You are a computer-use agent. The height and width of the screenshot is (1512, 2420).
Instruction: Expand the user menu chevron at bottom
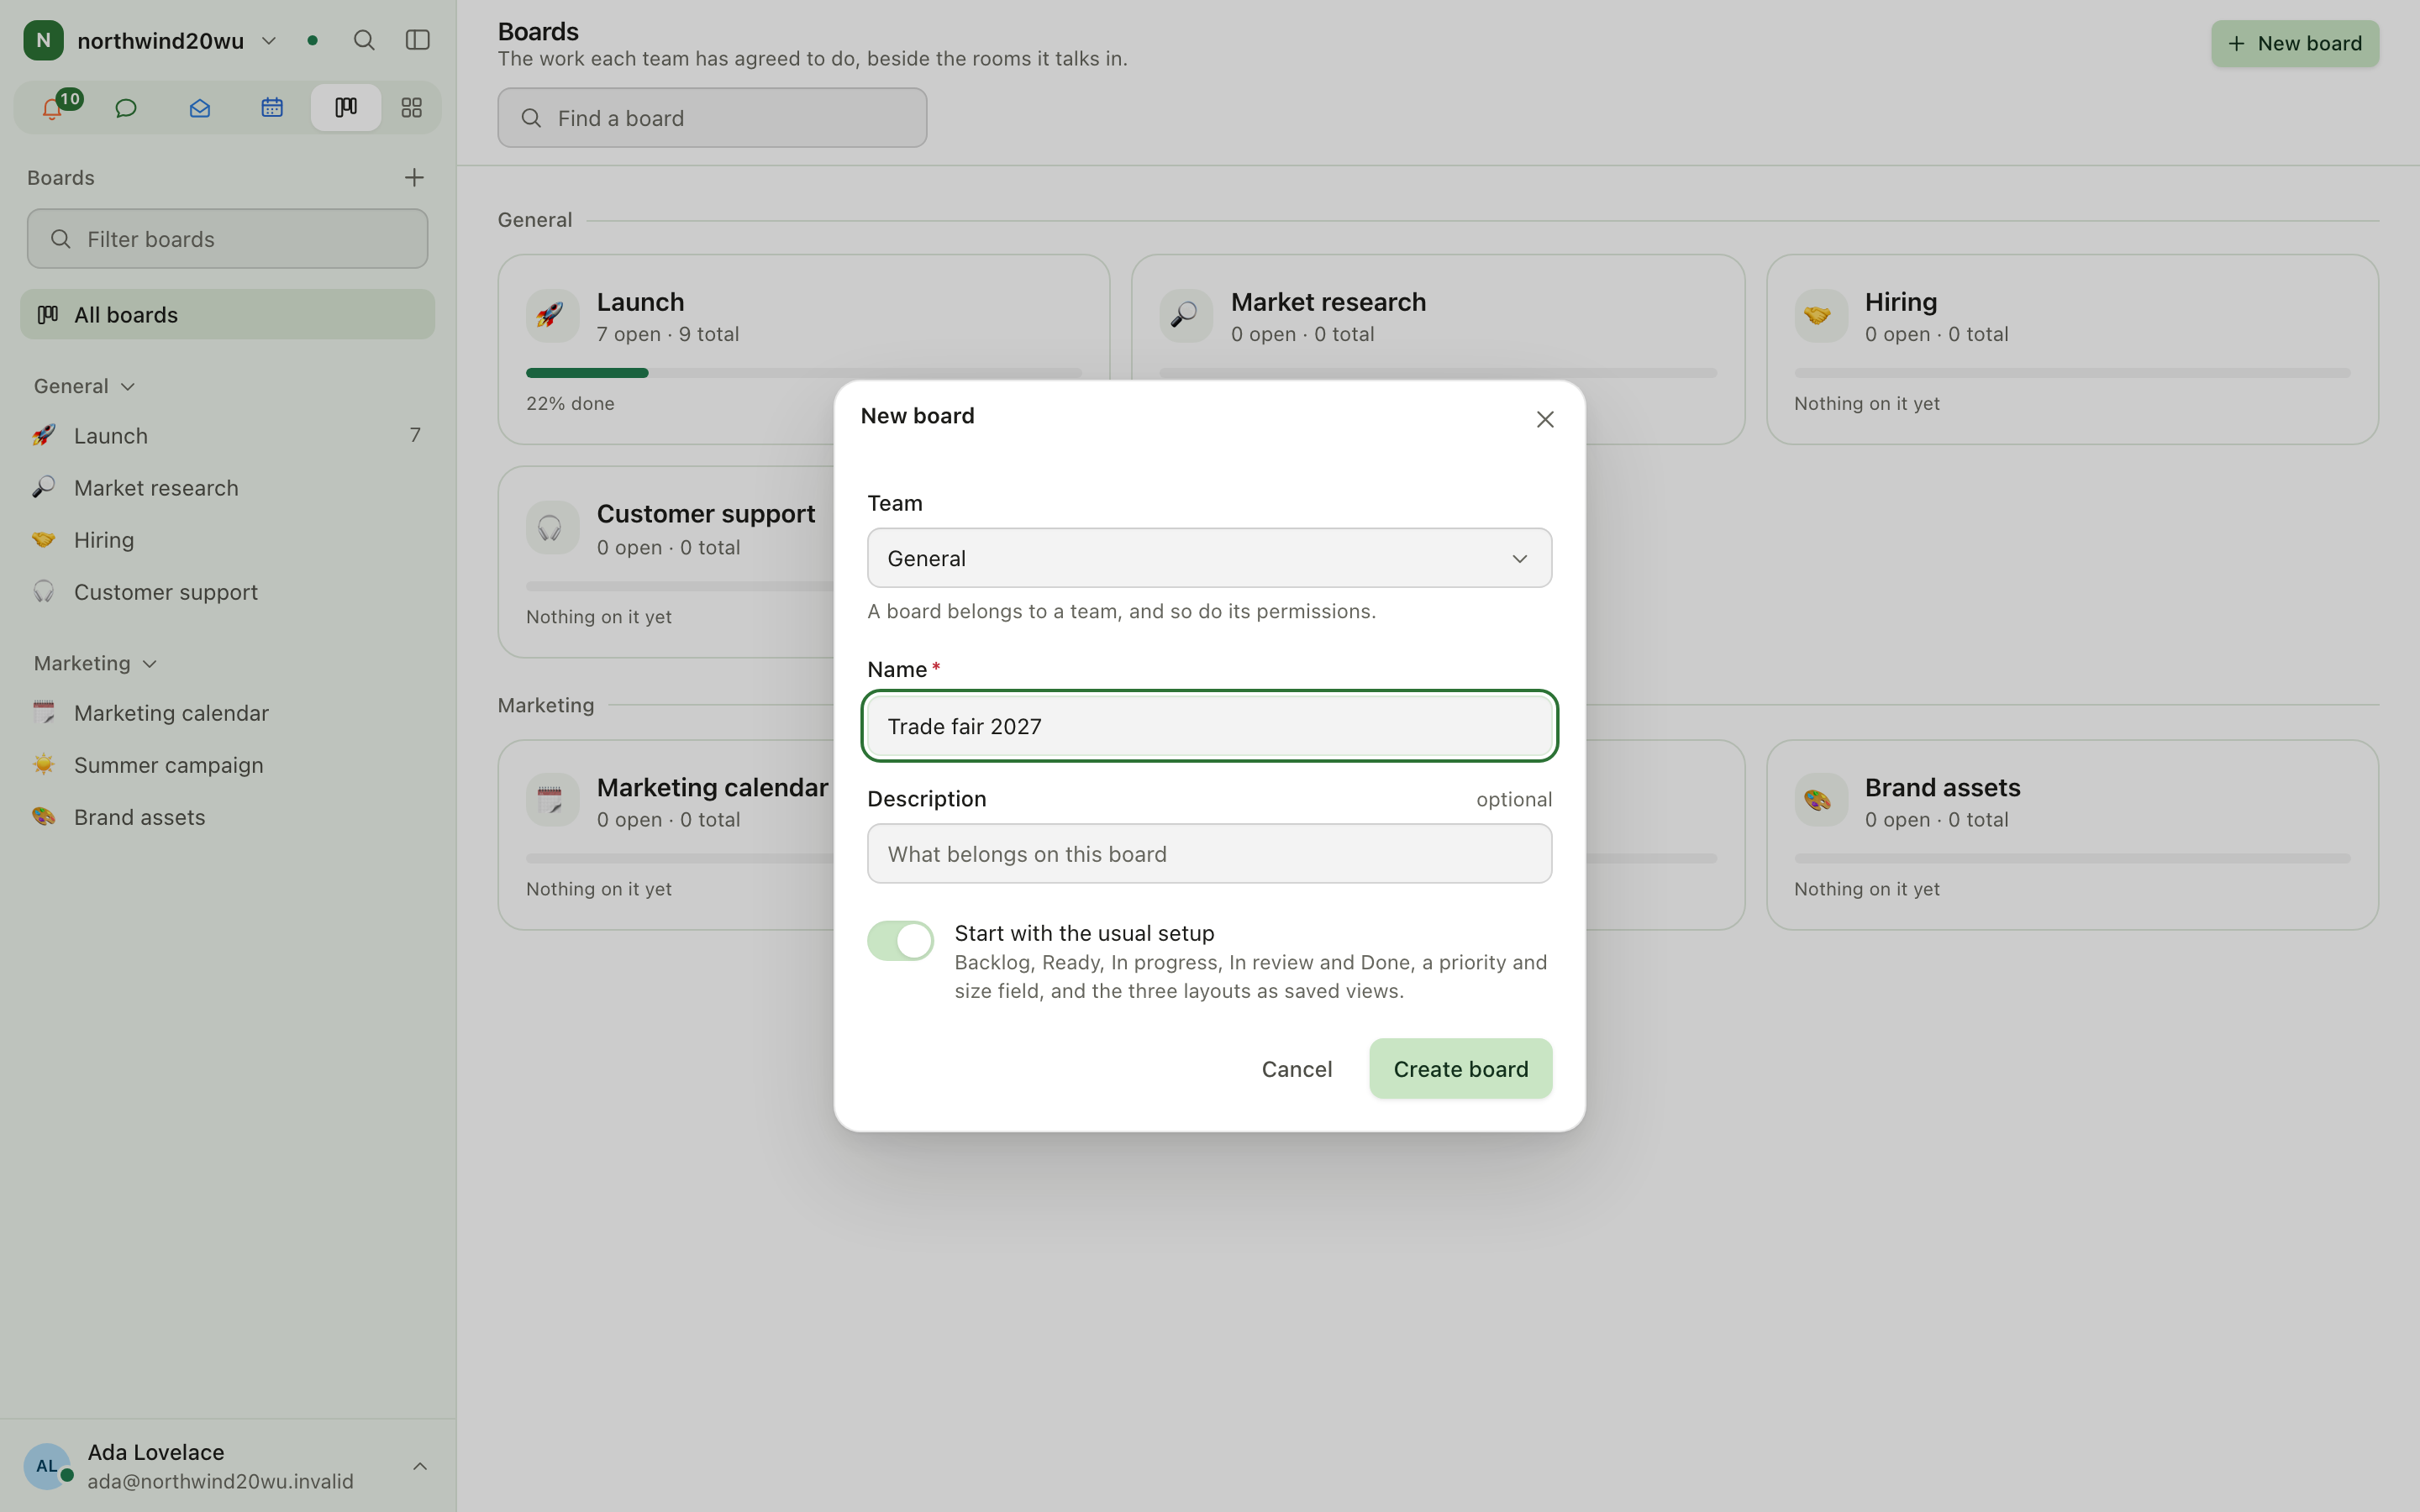420,1466
